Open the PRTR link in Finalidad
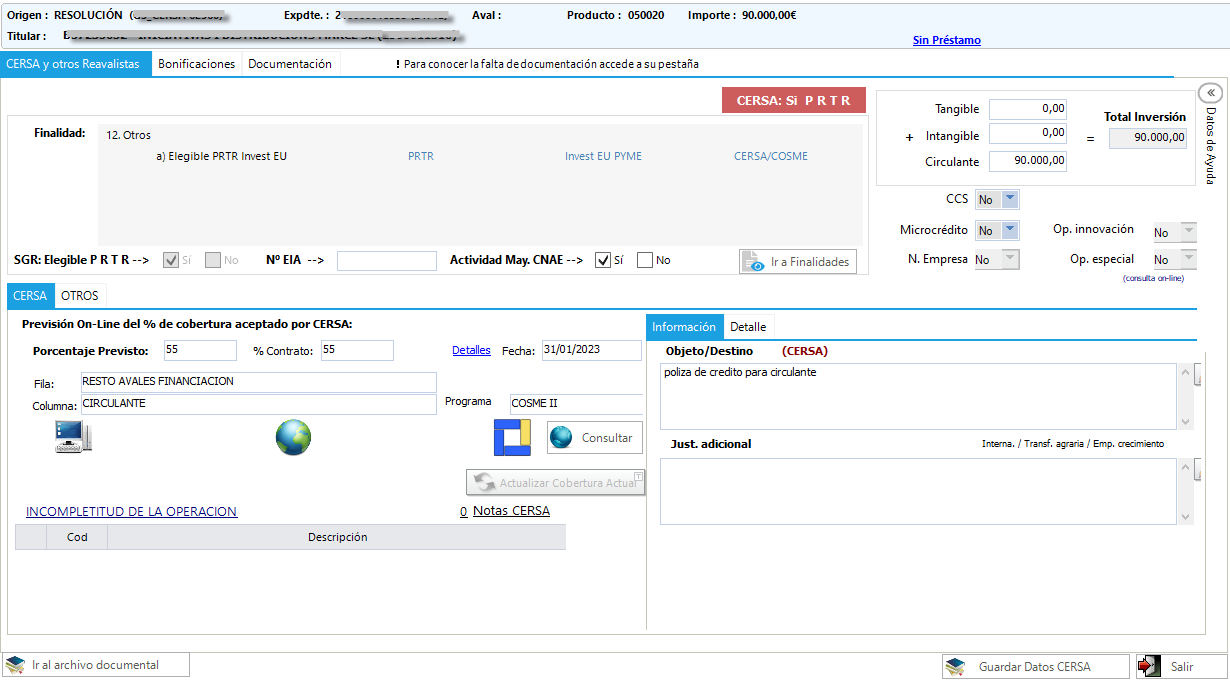1230x683 pixels. coord(421,156)
